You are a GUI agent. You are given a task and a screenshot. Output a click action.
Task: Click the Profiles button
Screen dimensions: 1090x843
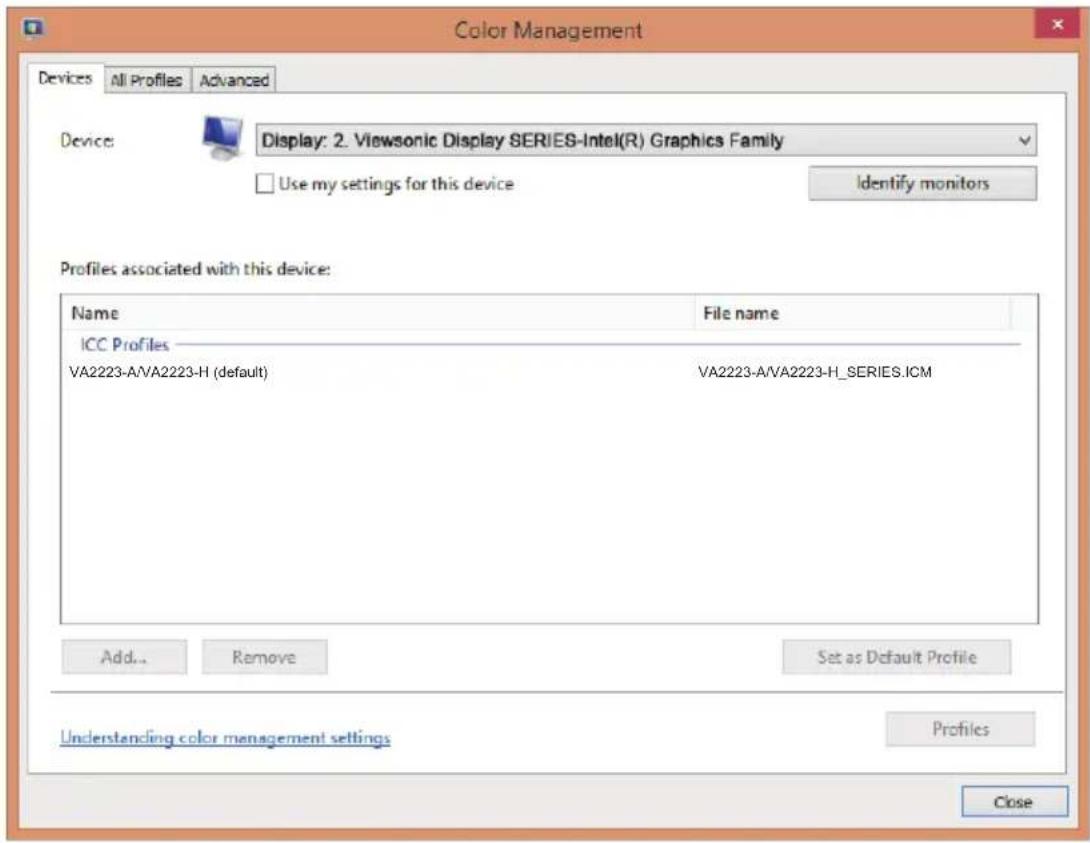[x=960, y=729]
